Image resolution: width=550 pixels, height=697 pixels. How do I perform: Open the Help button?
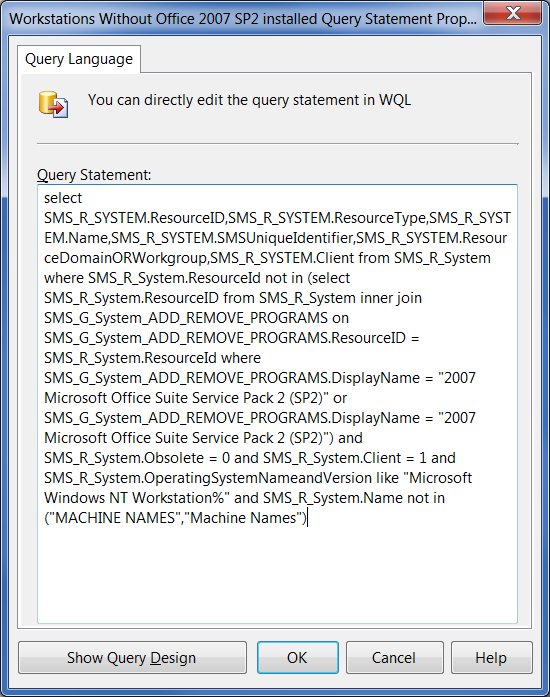tap(491, 657)
